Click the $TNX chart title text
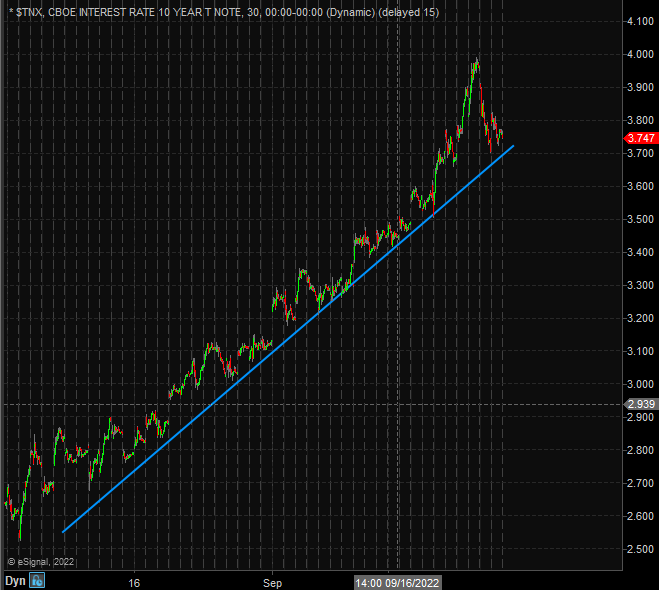 click(224, 13)
